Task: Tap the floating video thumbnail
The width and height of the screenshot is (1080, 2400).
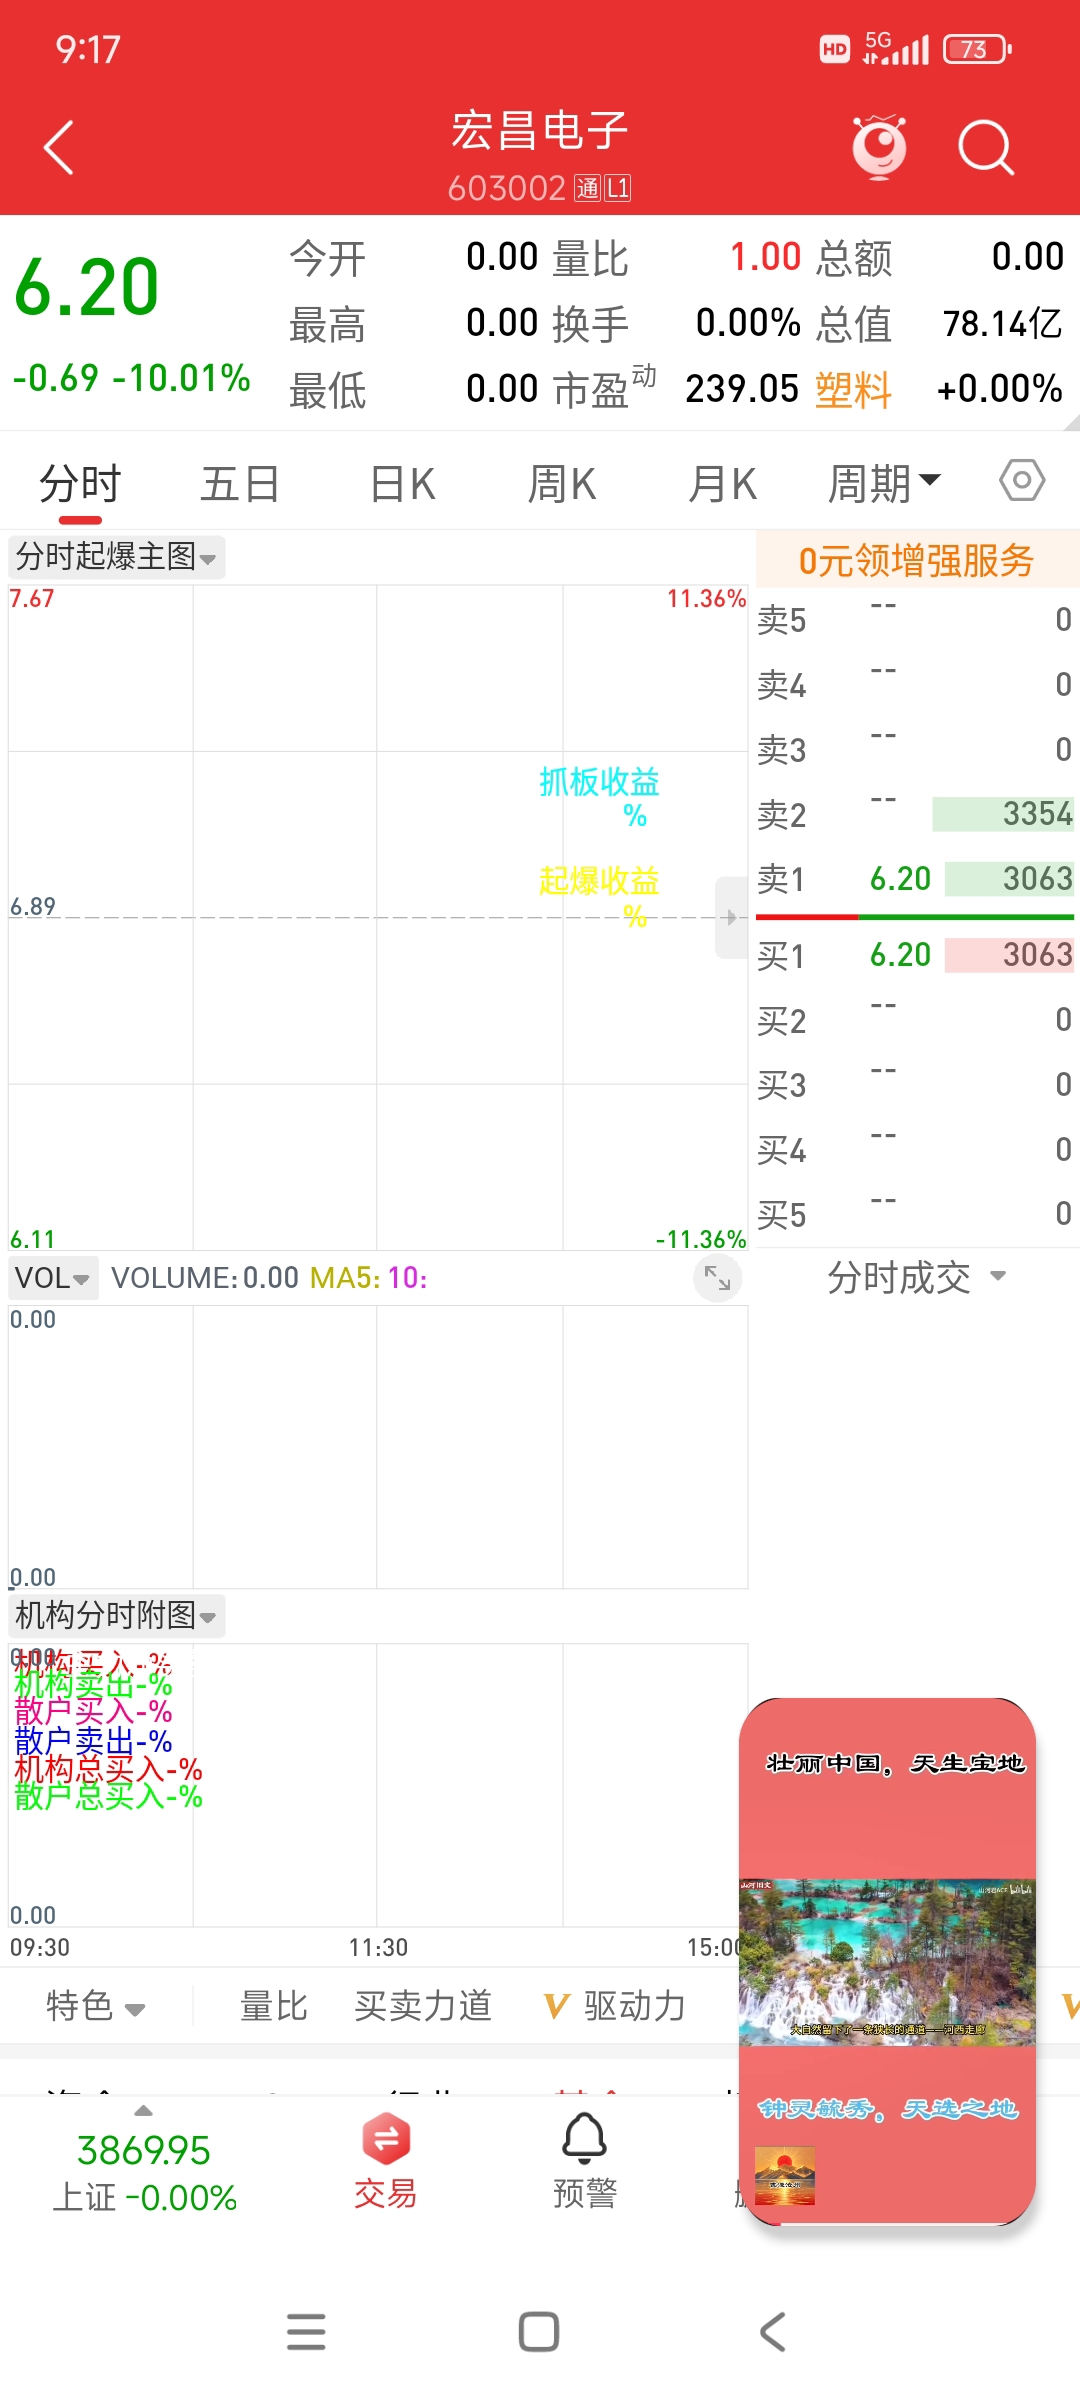Action: tap(887, 1960)
